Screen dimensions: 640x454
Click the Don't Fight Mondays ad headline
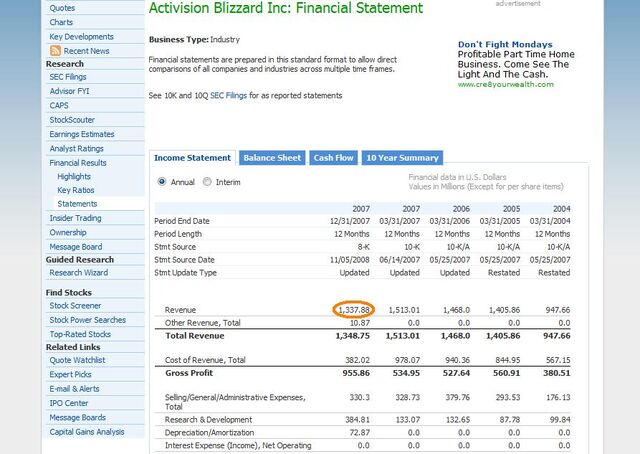click(x=505, y=45)
